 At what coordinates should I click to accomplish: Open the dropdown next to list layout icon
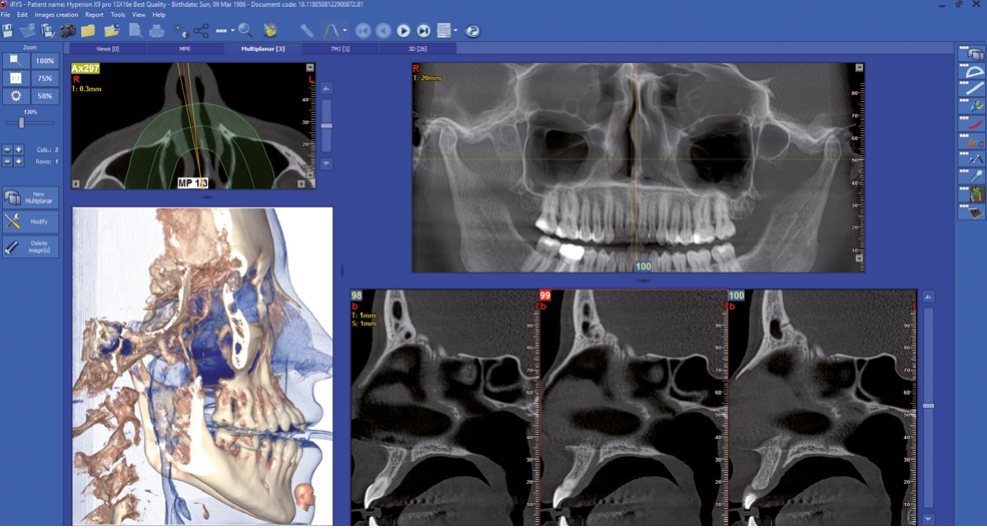point(456,30)
